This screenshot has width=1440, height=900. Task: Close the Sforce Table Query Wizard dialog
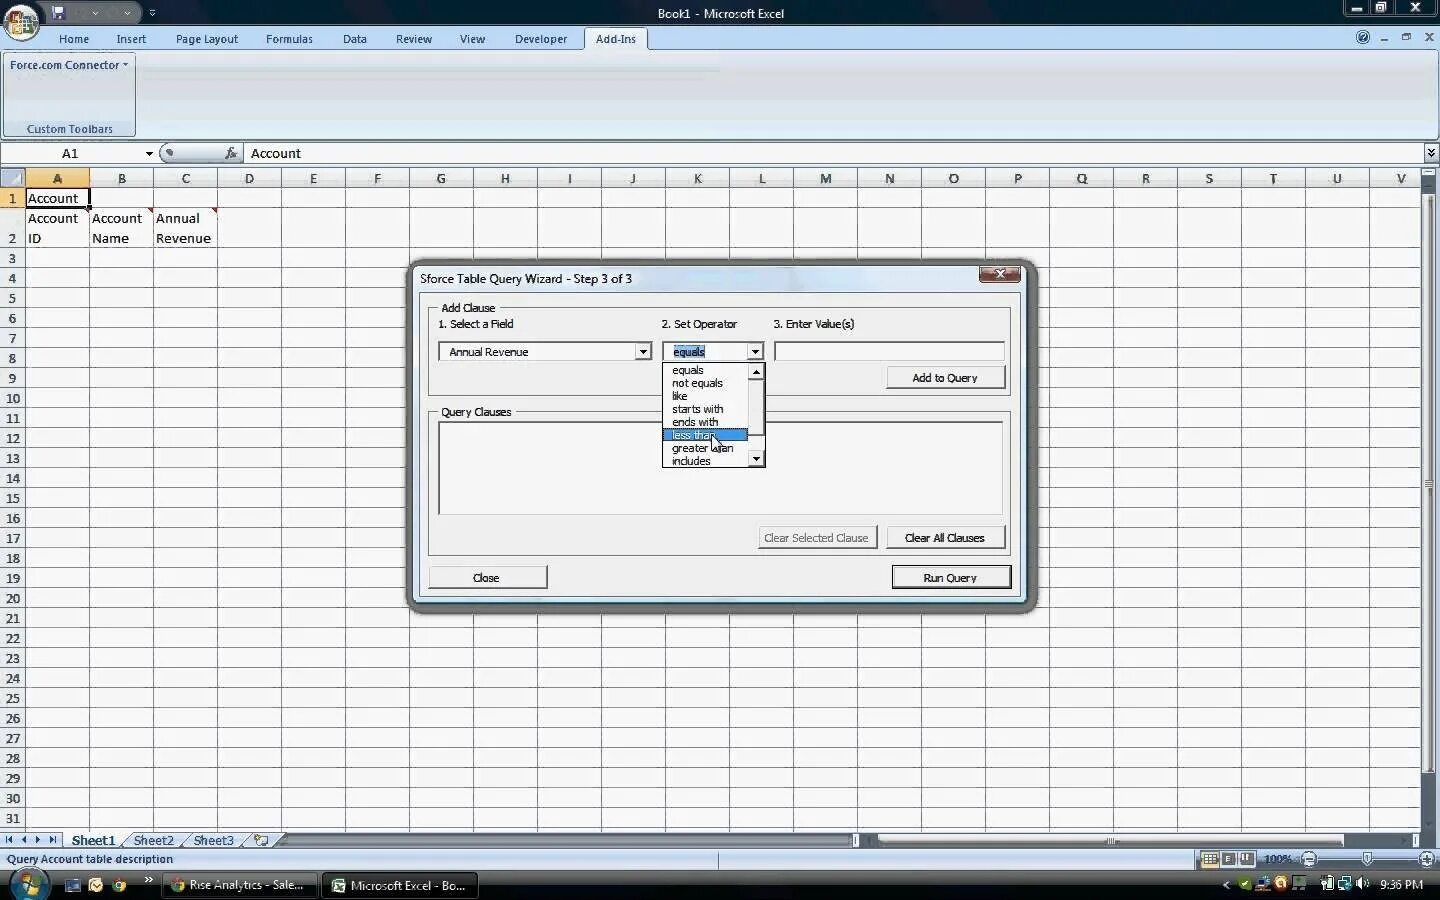pos(999,274)
